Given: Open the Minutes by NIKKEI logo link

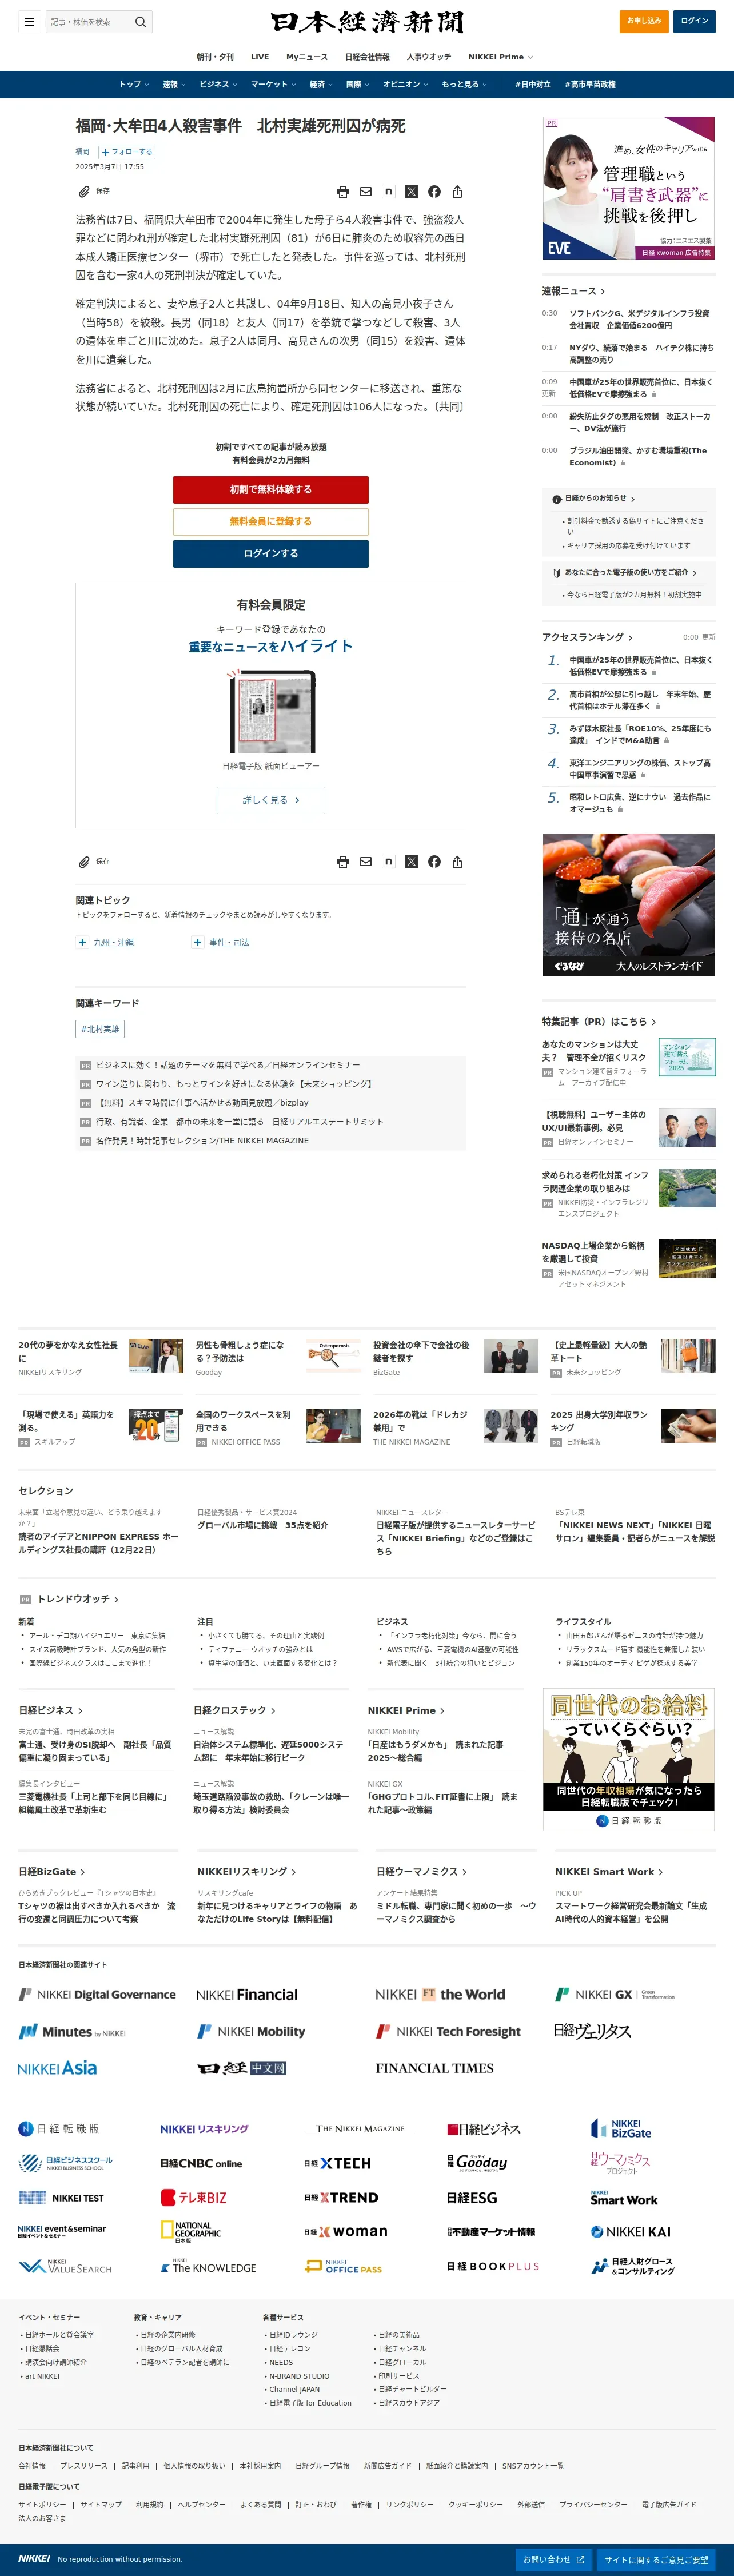Looking at the screenshot, I should pos(72,2032).
